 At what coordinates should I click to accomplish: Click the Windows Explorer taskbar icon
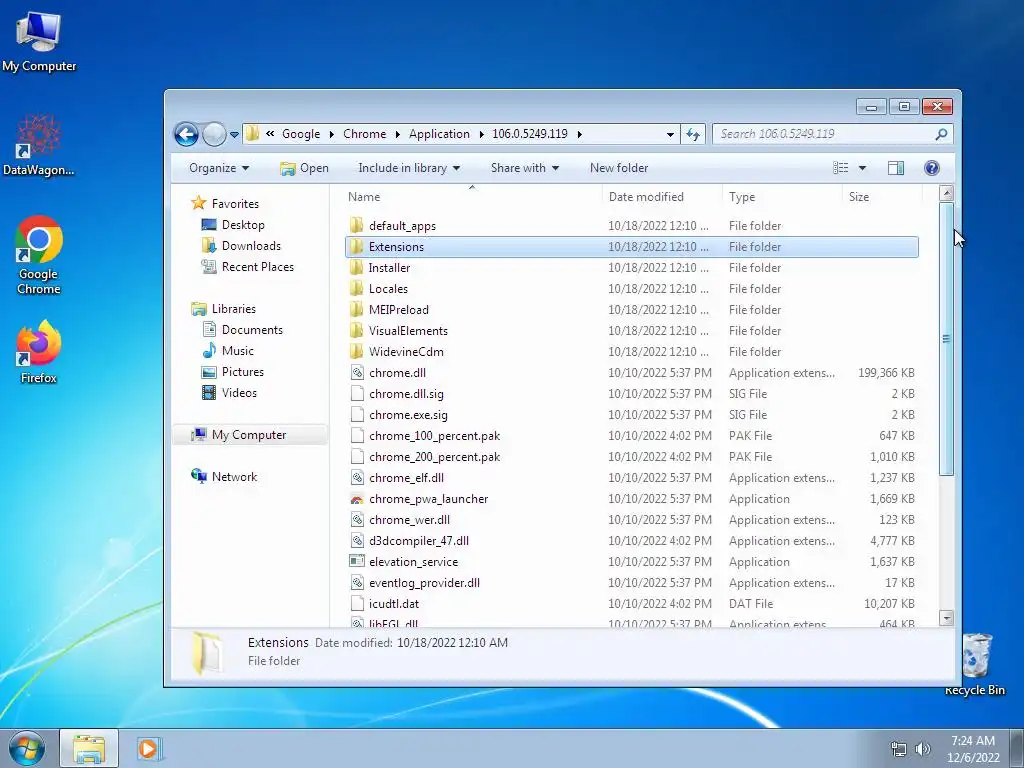(x=89, y=748)
